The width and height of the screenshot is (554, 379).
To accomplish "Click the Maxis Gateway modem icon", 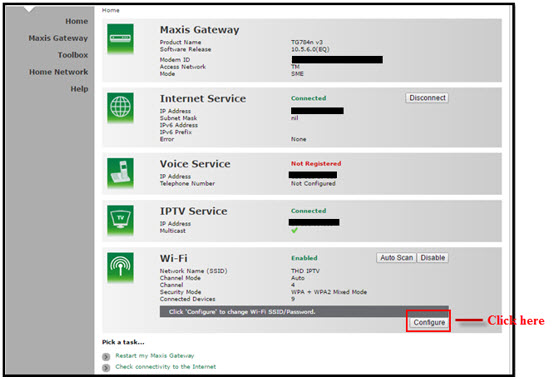I will 120,39.
